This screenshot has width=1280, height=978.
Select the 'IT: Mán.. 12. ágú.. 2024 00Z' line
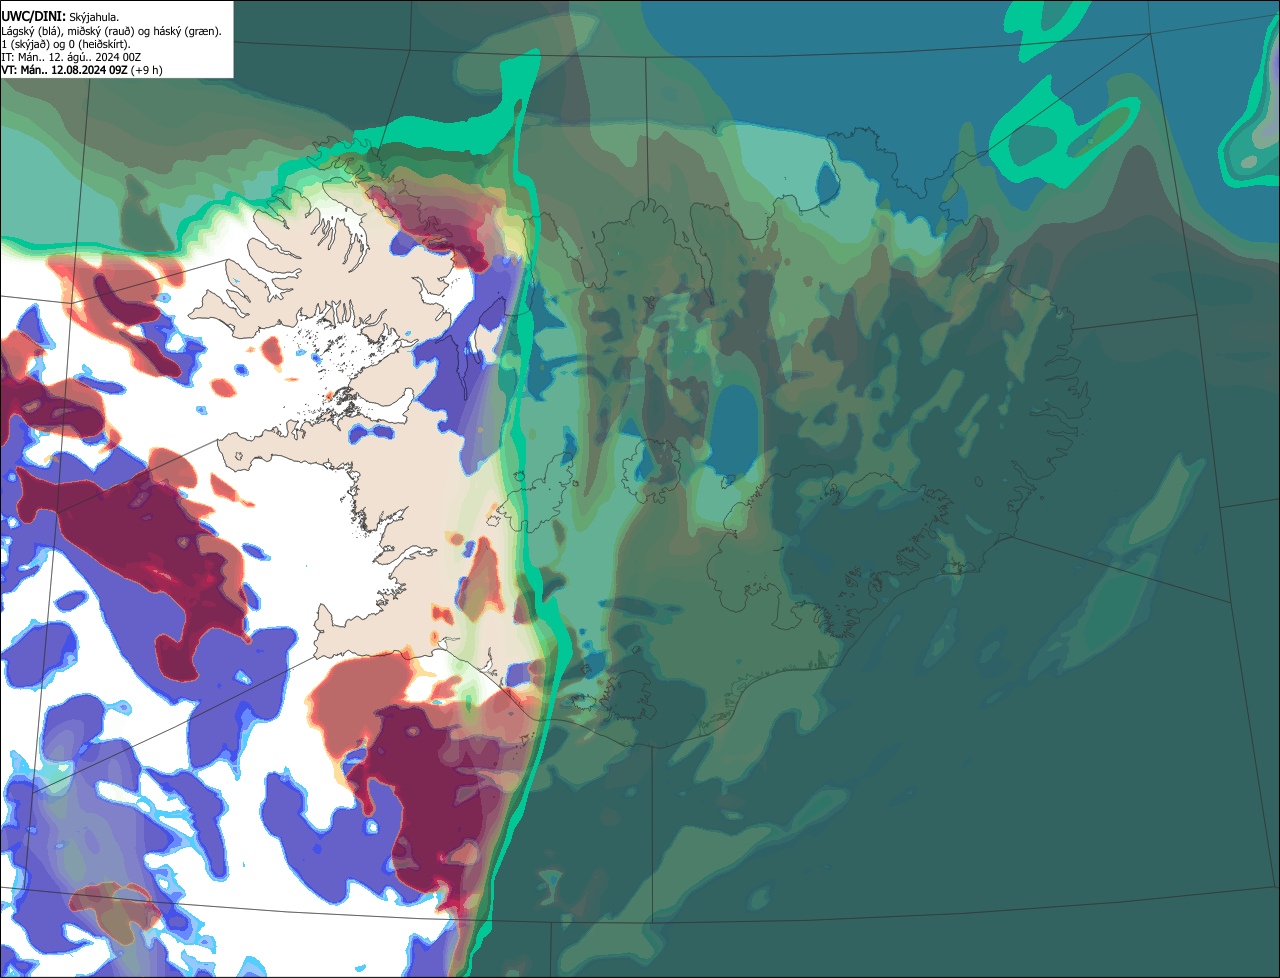71,57
